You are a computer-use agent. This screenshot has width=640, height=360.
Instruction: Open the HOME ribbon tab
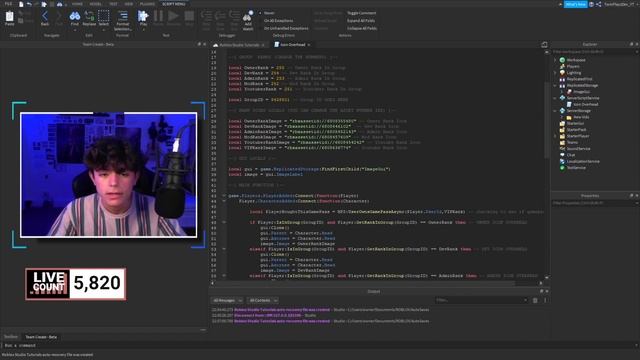(77, 4)
